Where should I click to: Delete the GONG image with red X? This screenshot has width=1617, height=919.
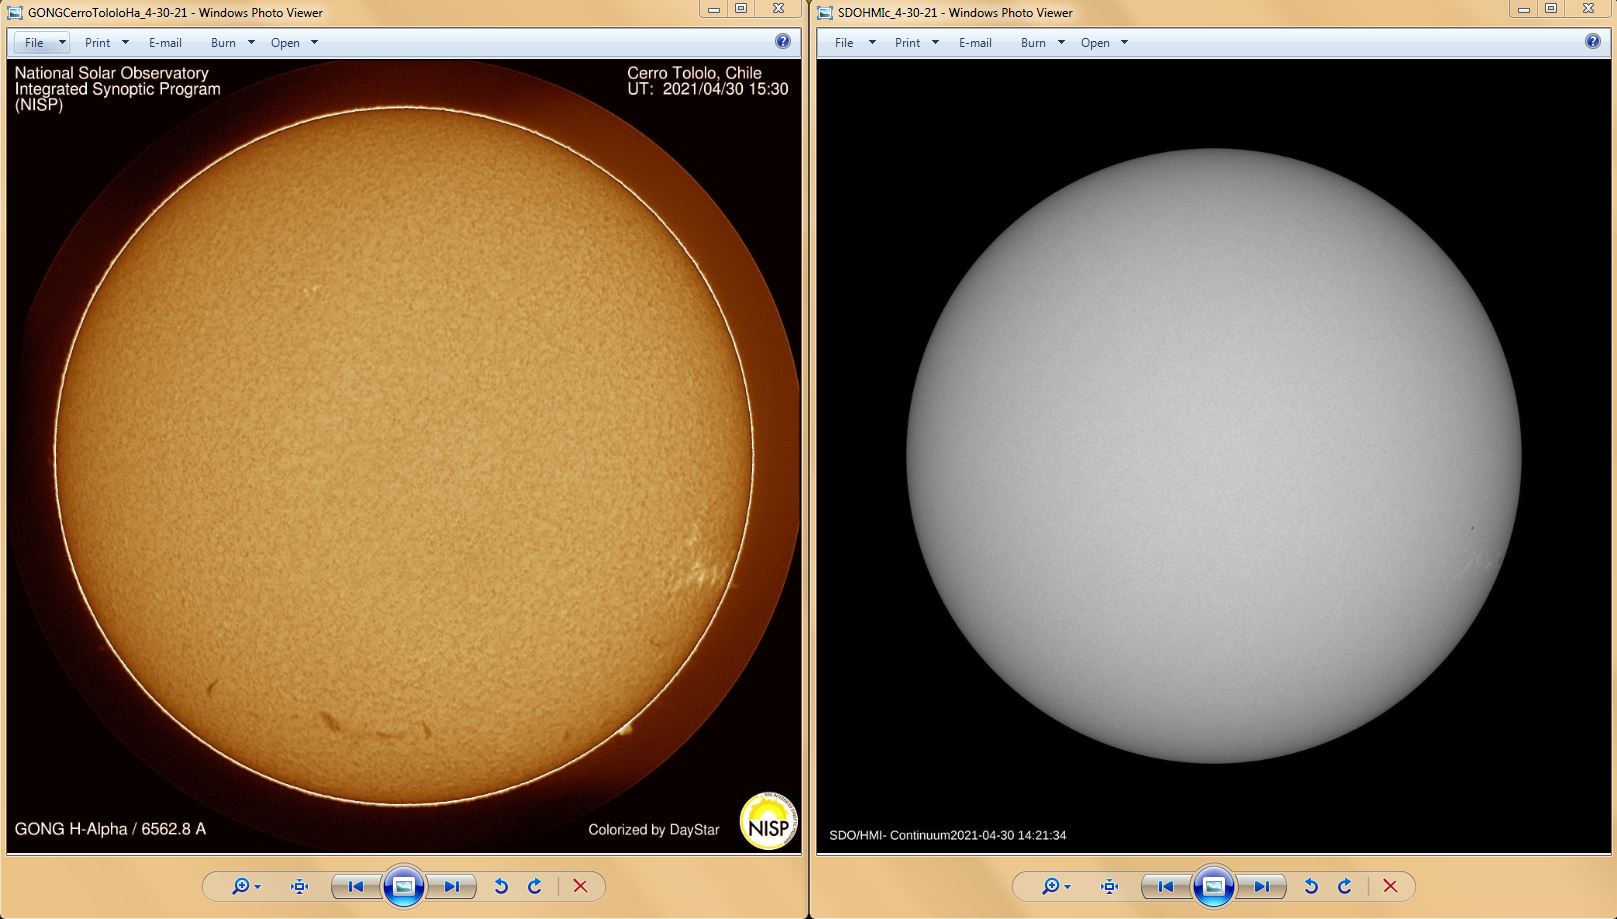(x=580, y=886)
